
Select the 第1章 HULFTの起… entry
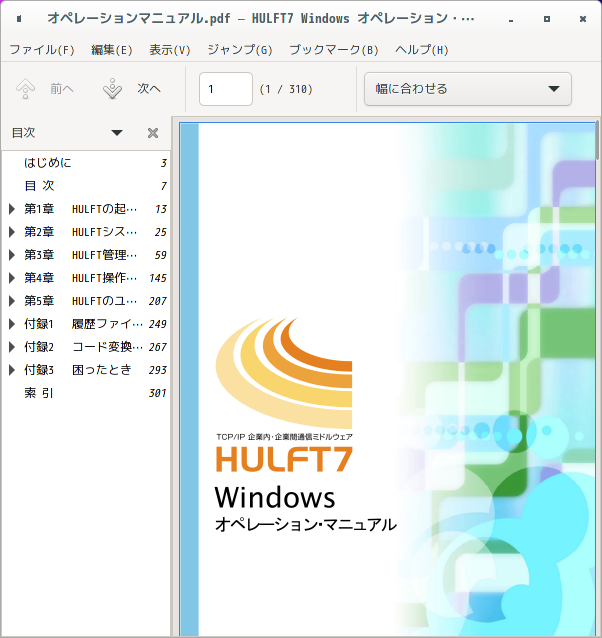point(86,209)
